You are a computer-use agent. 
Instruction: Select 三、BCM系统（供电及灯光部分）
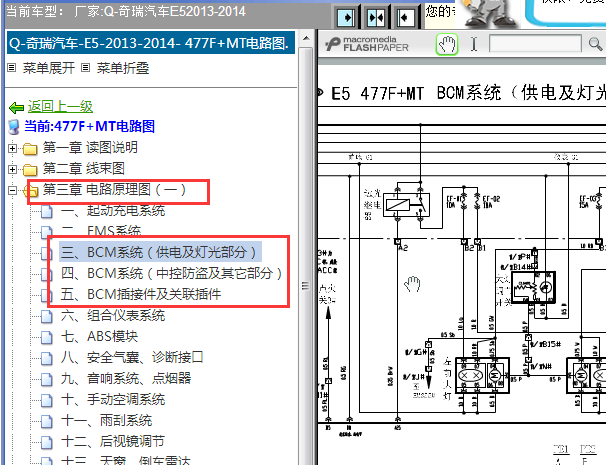pyautogui.click(x=160, y=252)
